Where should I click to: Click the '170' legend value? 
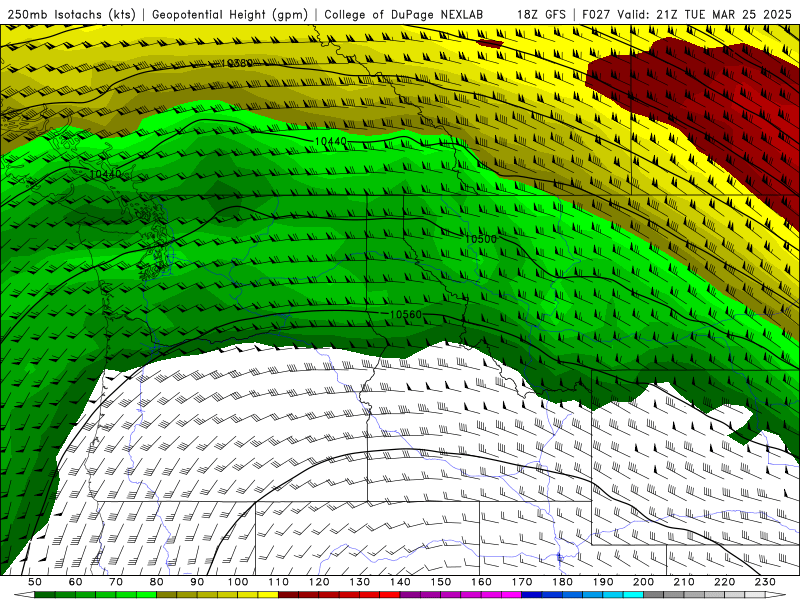[522, 582]
